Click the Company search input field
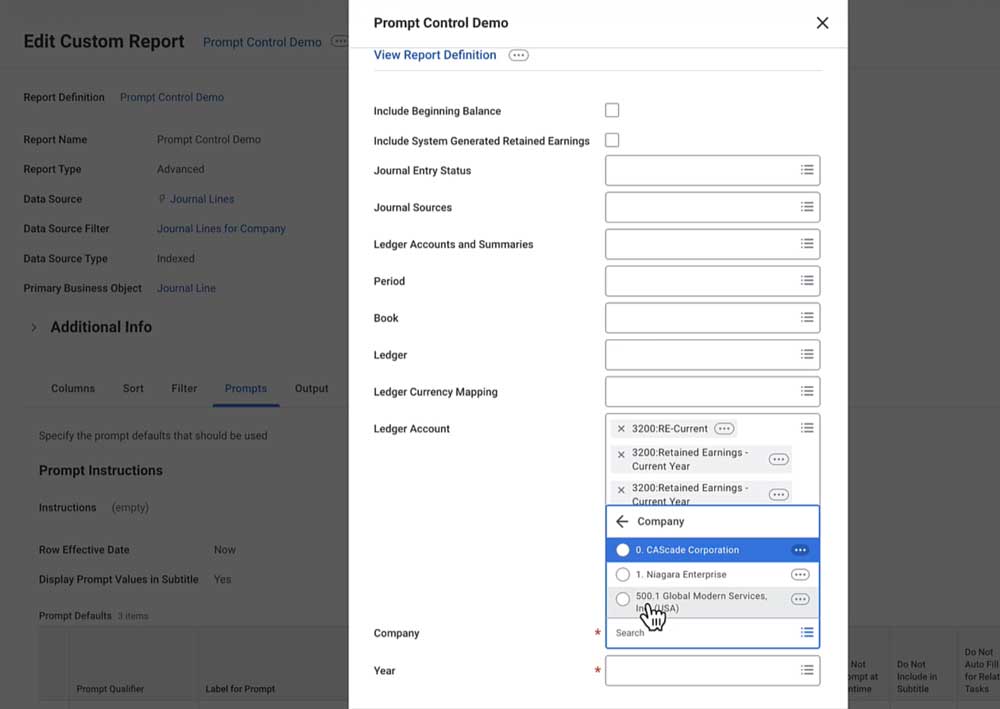Image resolution: width=1000 pixels, height=709 pixels. (x=700, y=633)
